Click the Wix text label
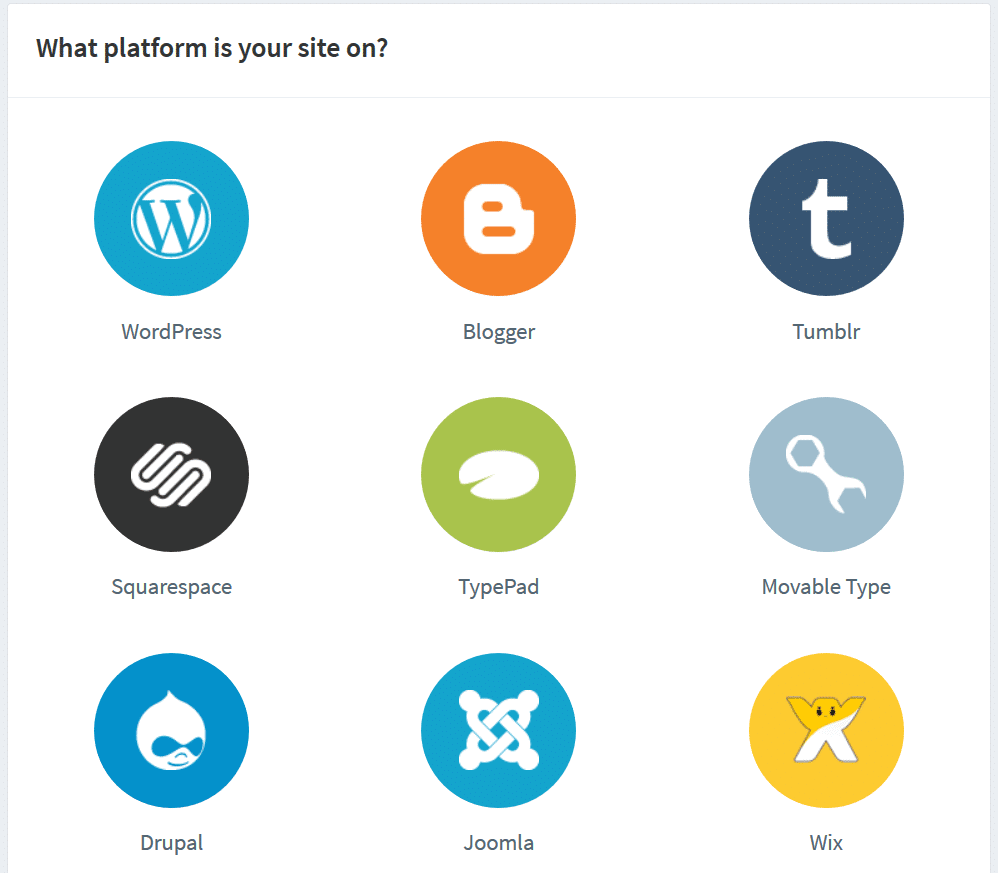The image size is (998, 873). tap(826, 842)
